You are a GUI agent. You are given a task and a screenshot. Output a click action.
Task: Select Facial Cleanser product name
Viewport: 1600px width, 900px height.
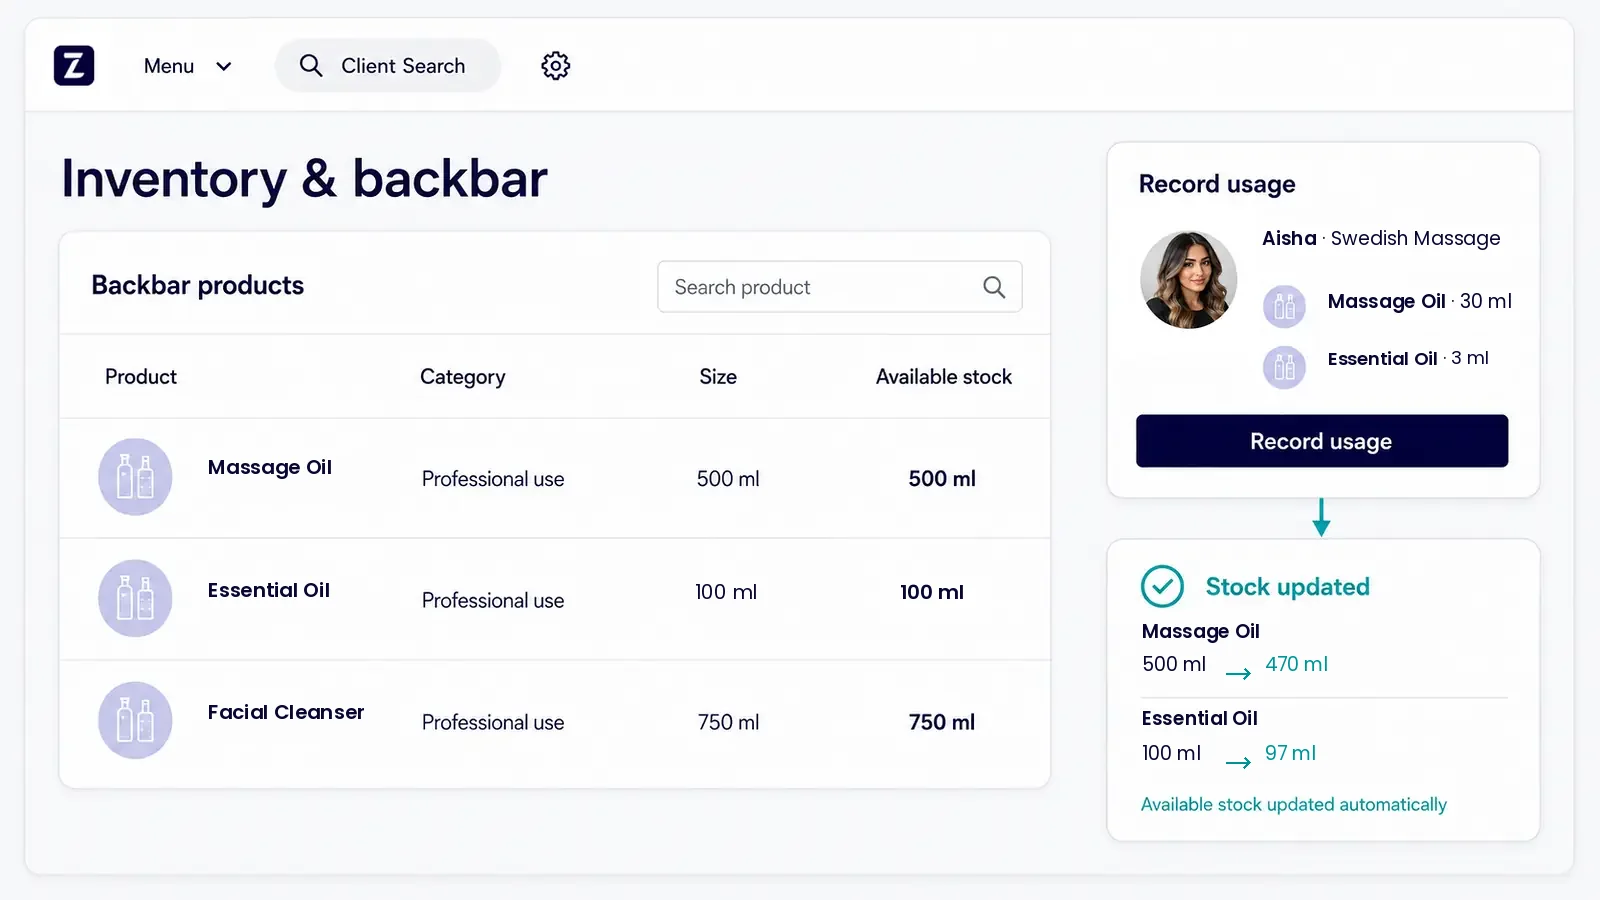(x=286, y=712)
